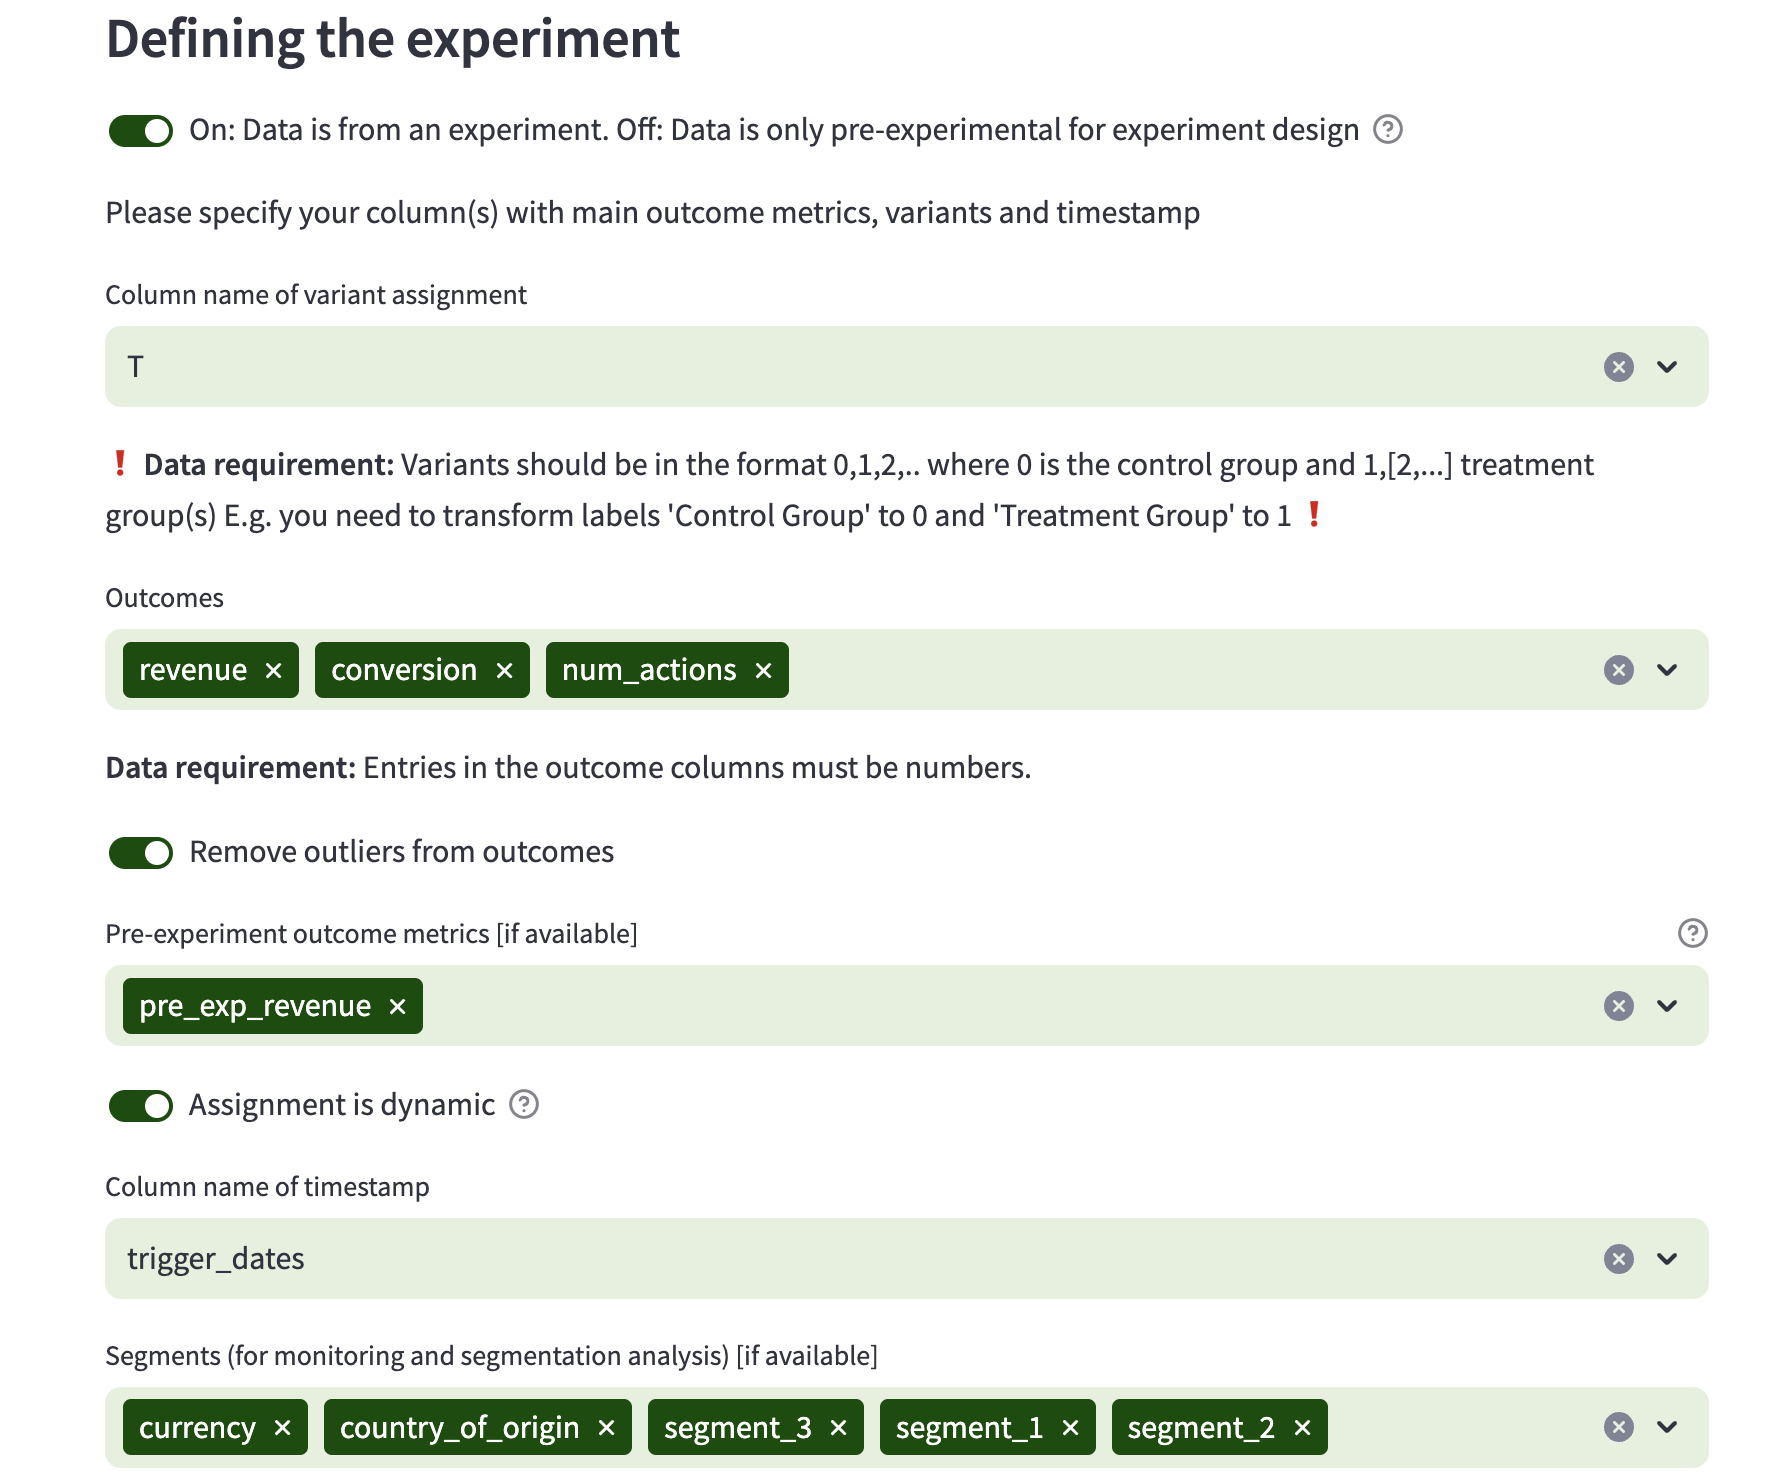Viewport: 1772px width, 1478px height.
Task: Clear the variant assignment selection with the x circle
Action: [x=1617, y=367]
